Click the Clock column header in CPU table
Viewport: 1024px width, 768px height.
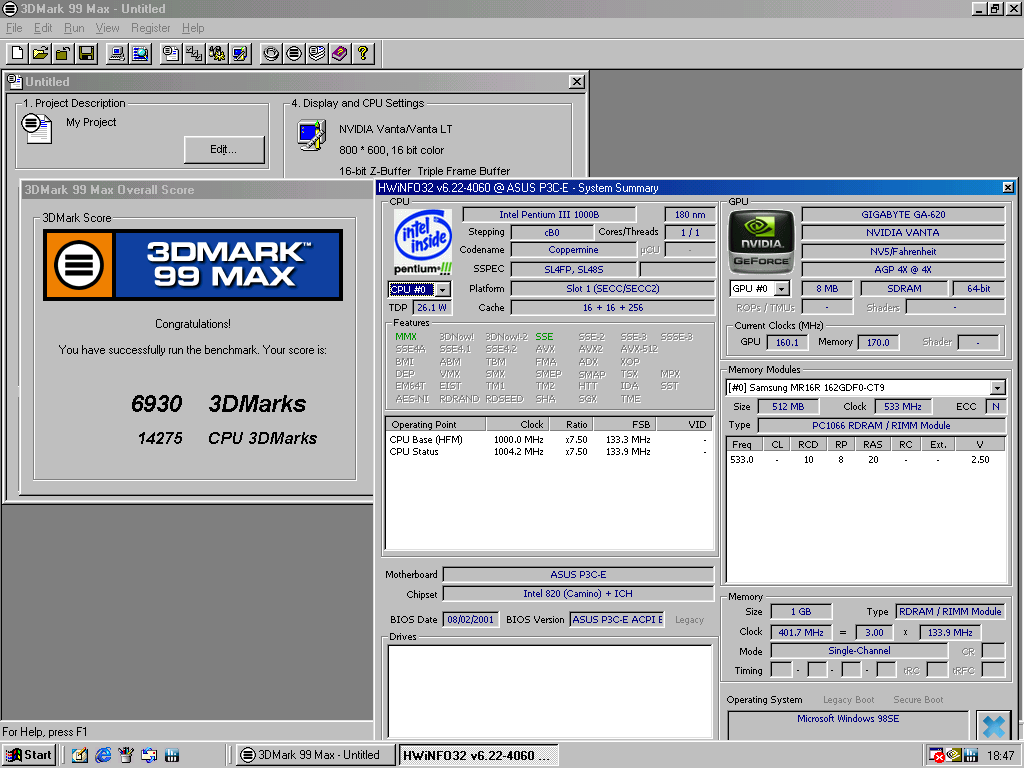point(517,424)
